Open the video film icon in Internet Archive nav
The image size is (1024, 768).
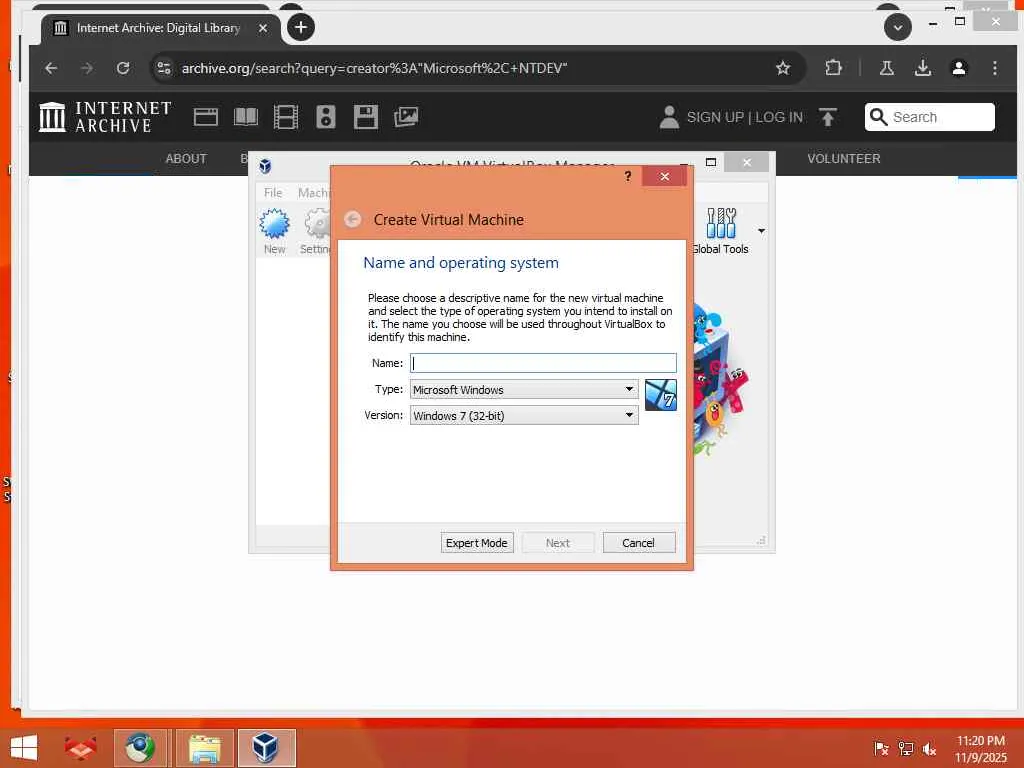[x=286, y=118]
